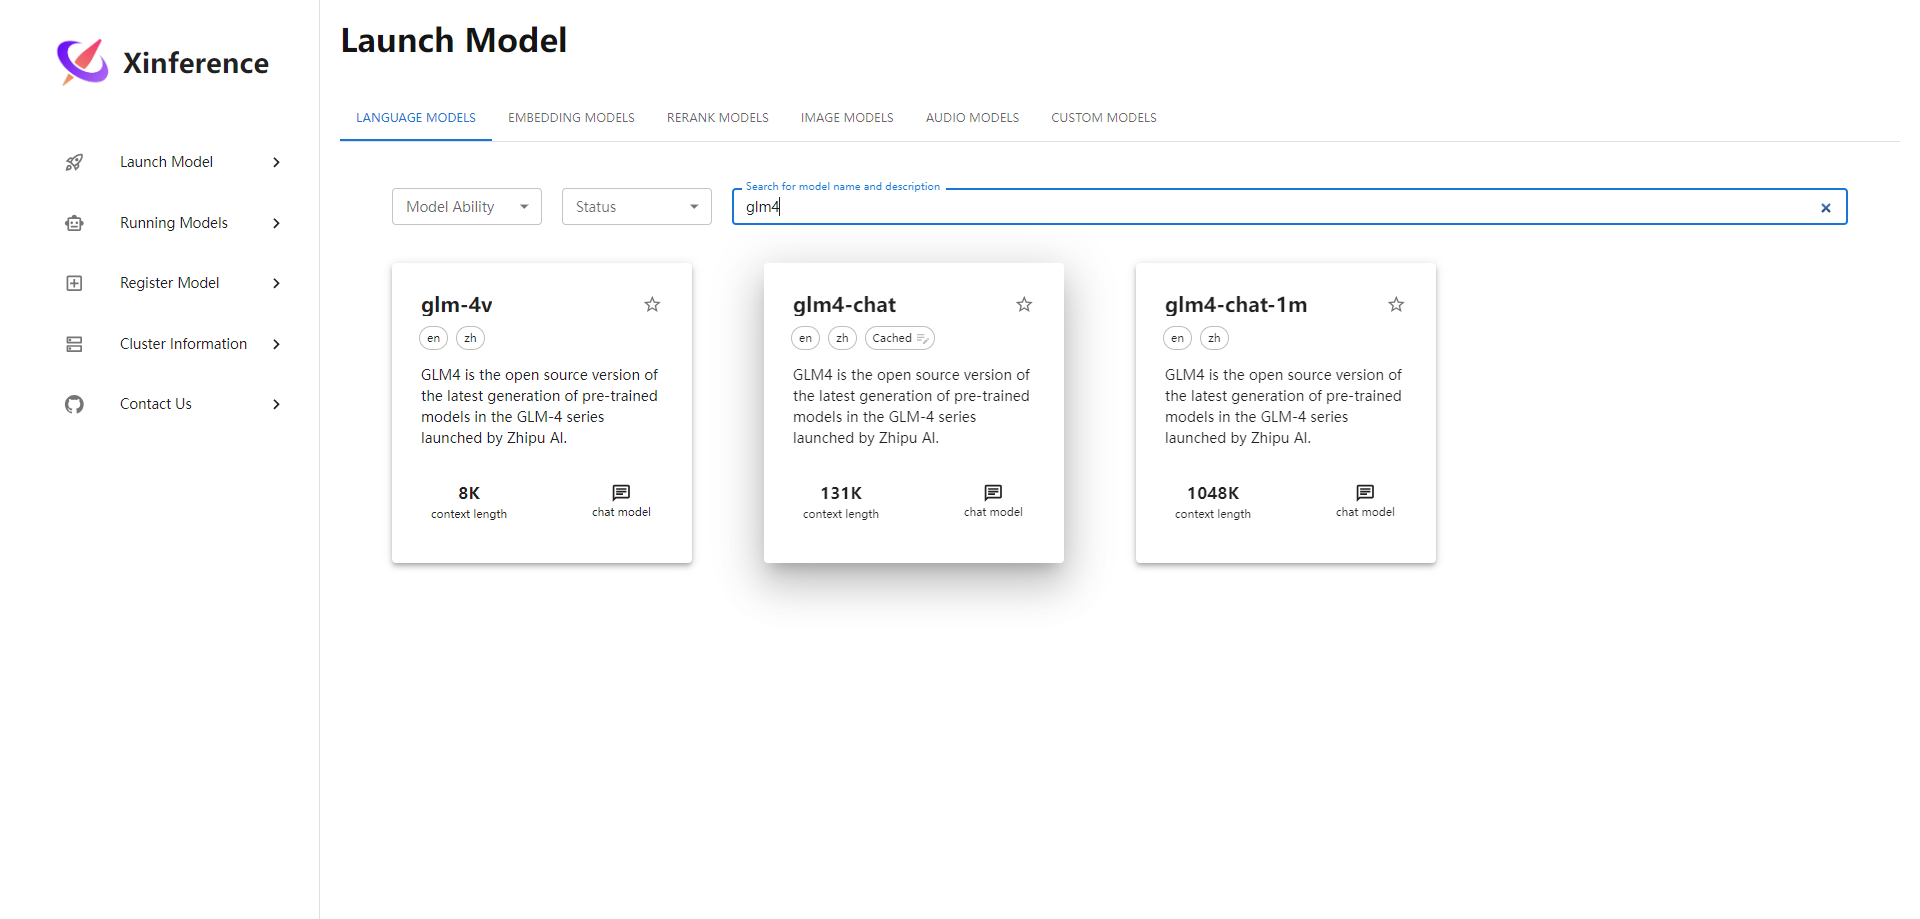Click the en tag on glm-4v card

(x=433, y=338)
